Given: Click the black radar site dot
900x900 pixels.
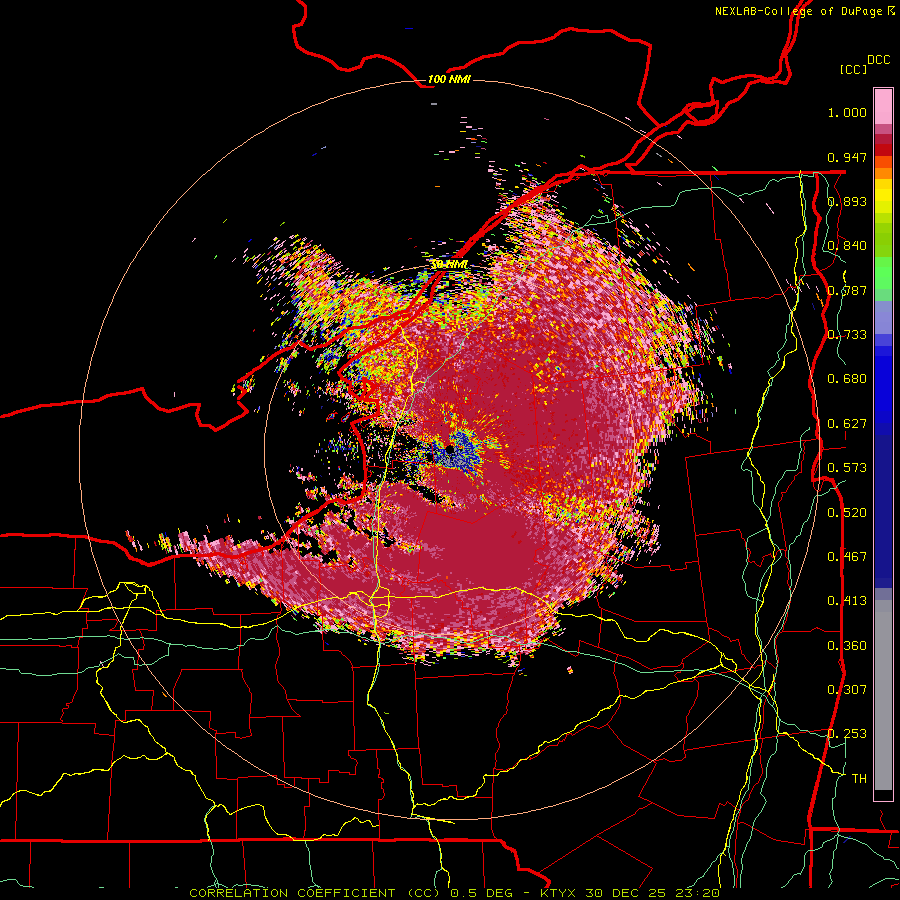Looking at the screenshot, I should tap(450, 449).
